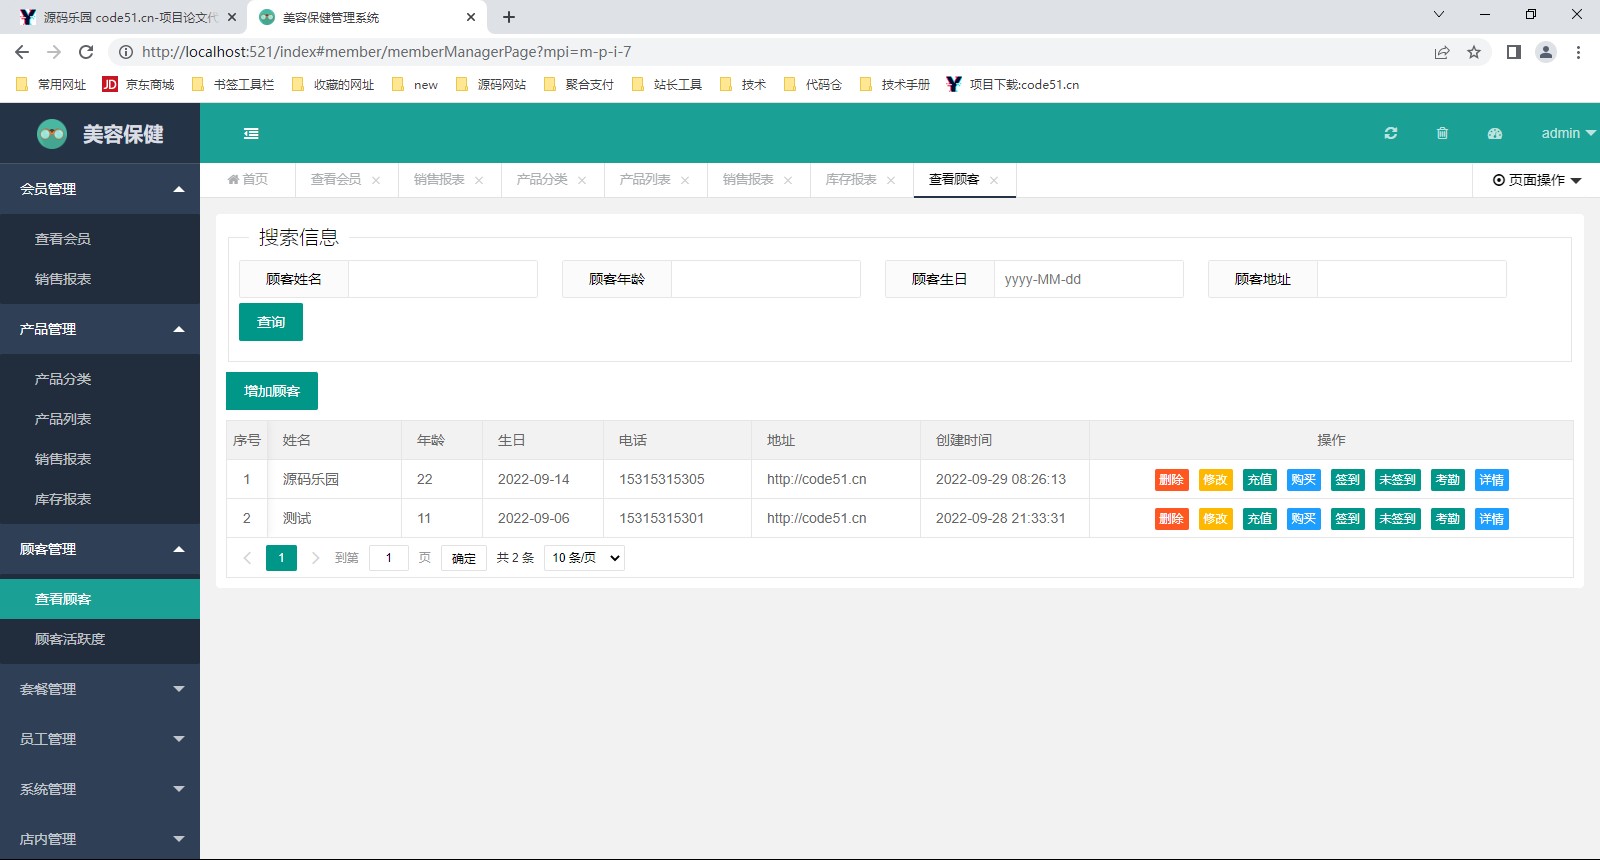
Task: Open 产品列表 in the sidebar
Action: point(100,419)
